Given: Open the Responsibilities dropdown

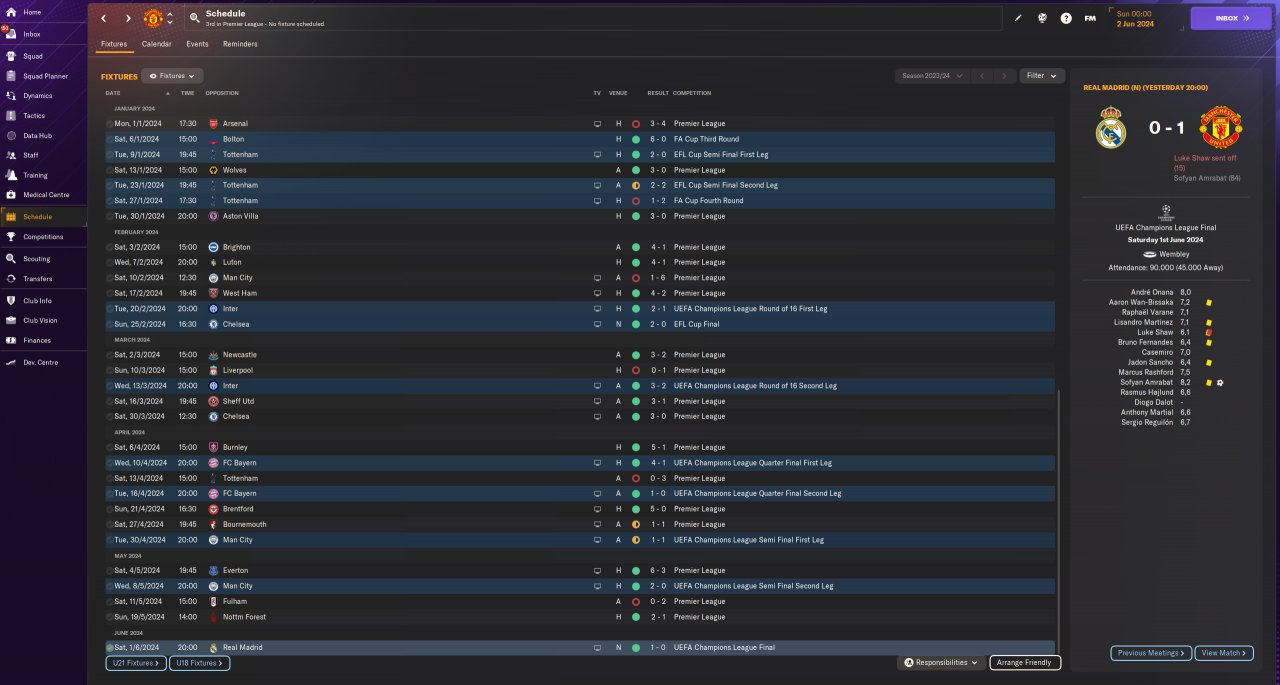Looking at the screenshot, I should point(940,662).
